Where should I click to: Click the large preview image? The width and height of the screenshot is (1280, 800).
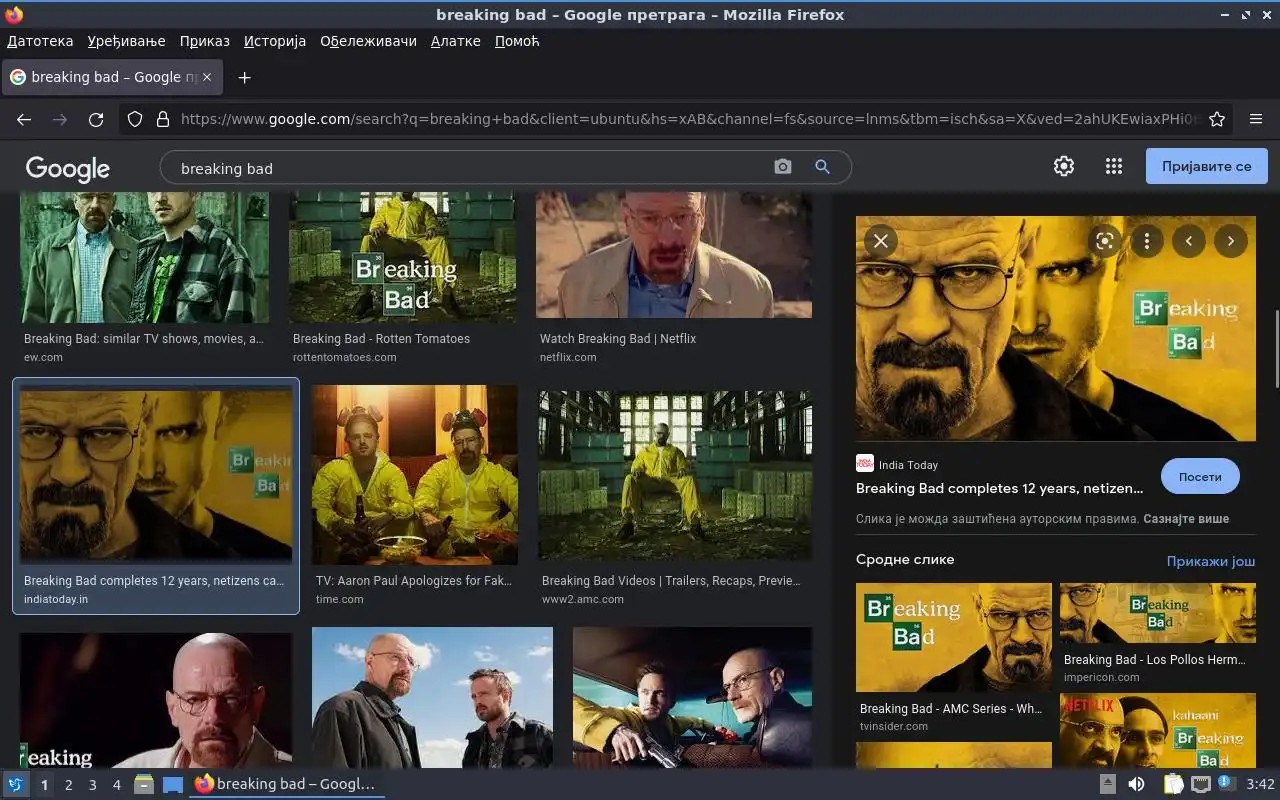tap(1056, 329)
